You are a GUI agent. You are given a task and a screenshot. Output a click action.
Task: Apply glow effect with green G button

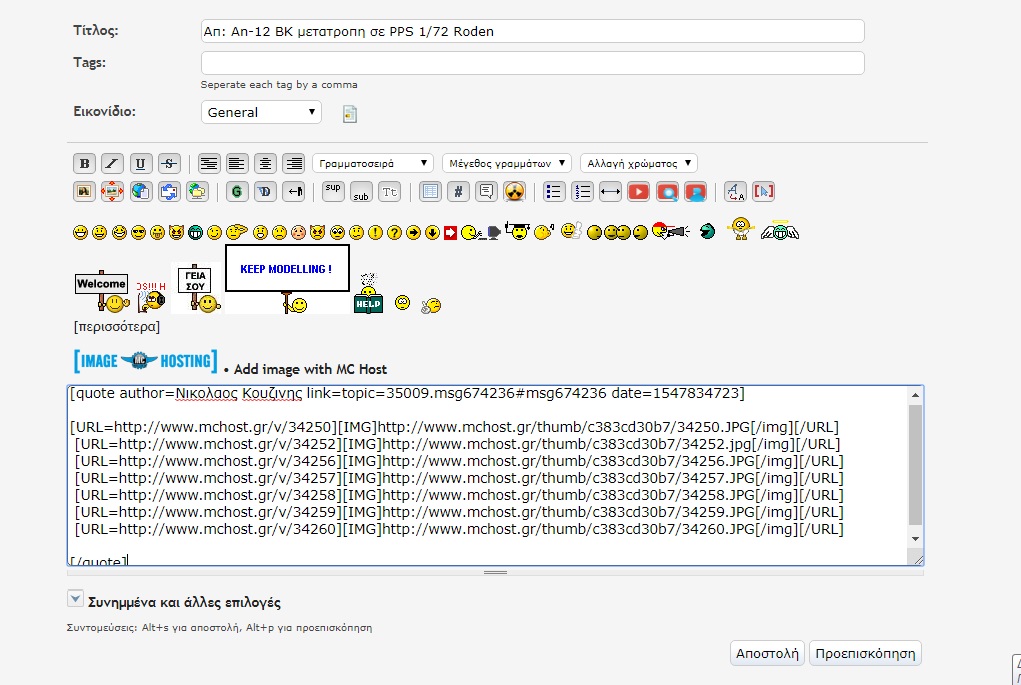point(237,191)
